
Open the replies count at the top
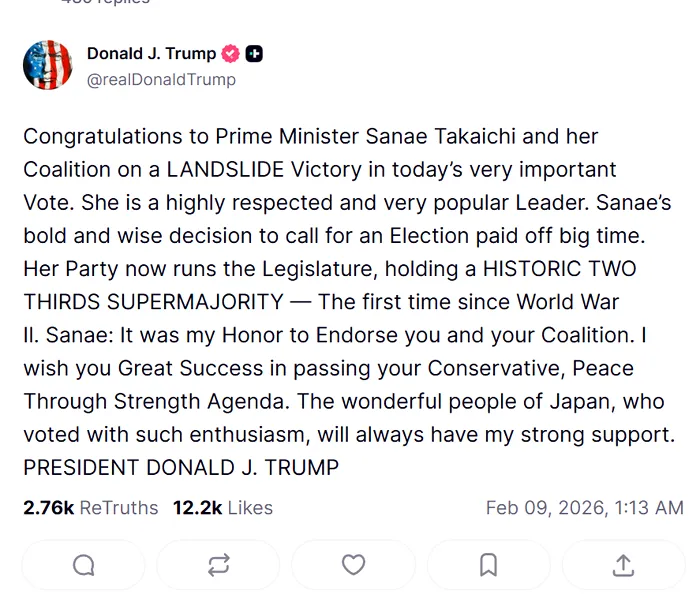click(x=105, y=2)
